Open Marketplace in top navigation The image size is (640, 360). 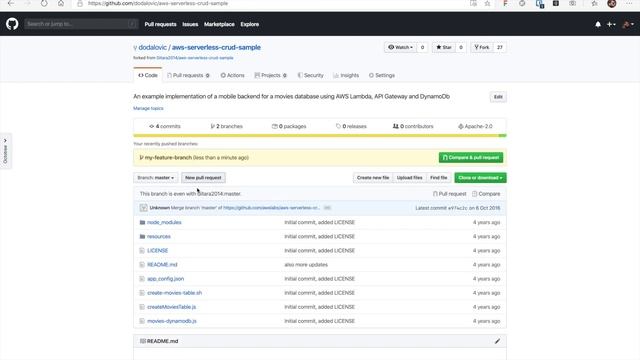click(x=219, y=24)
